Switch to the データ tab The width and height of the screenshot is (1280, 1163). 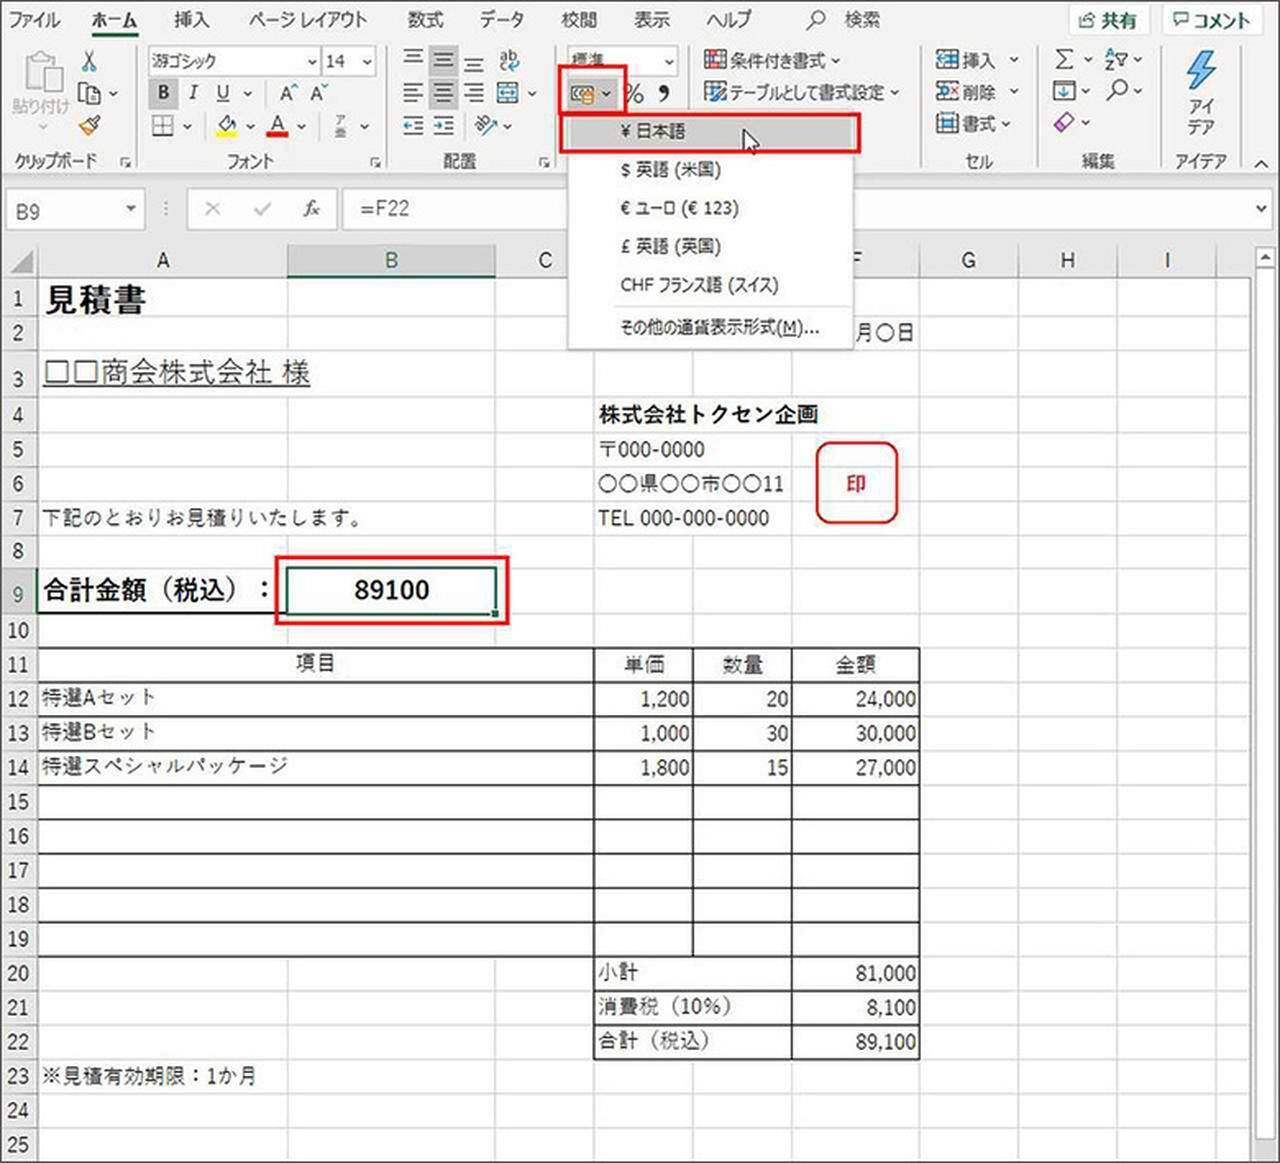(501, 20)
